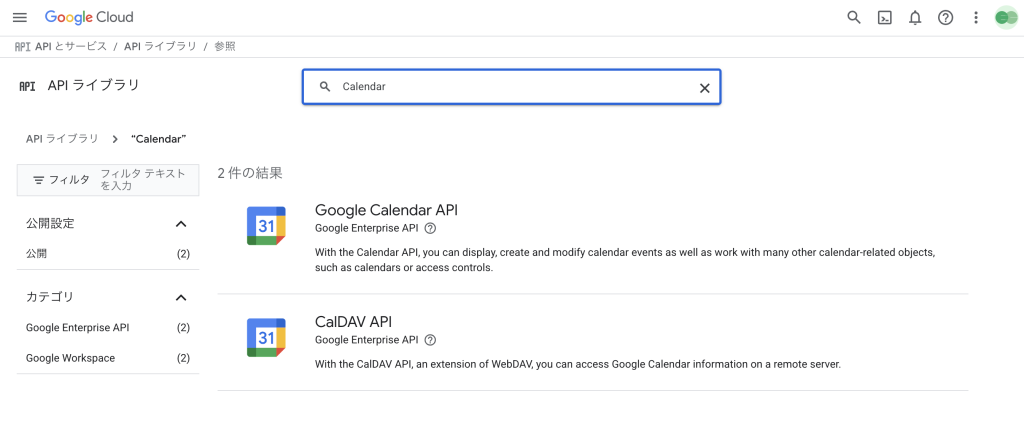Go to API ライブラリ breadcrumb in top bar
Image resolution: width=1024 pixels, height=435 pixels.
(x=160, y=46)
